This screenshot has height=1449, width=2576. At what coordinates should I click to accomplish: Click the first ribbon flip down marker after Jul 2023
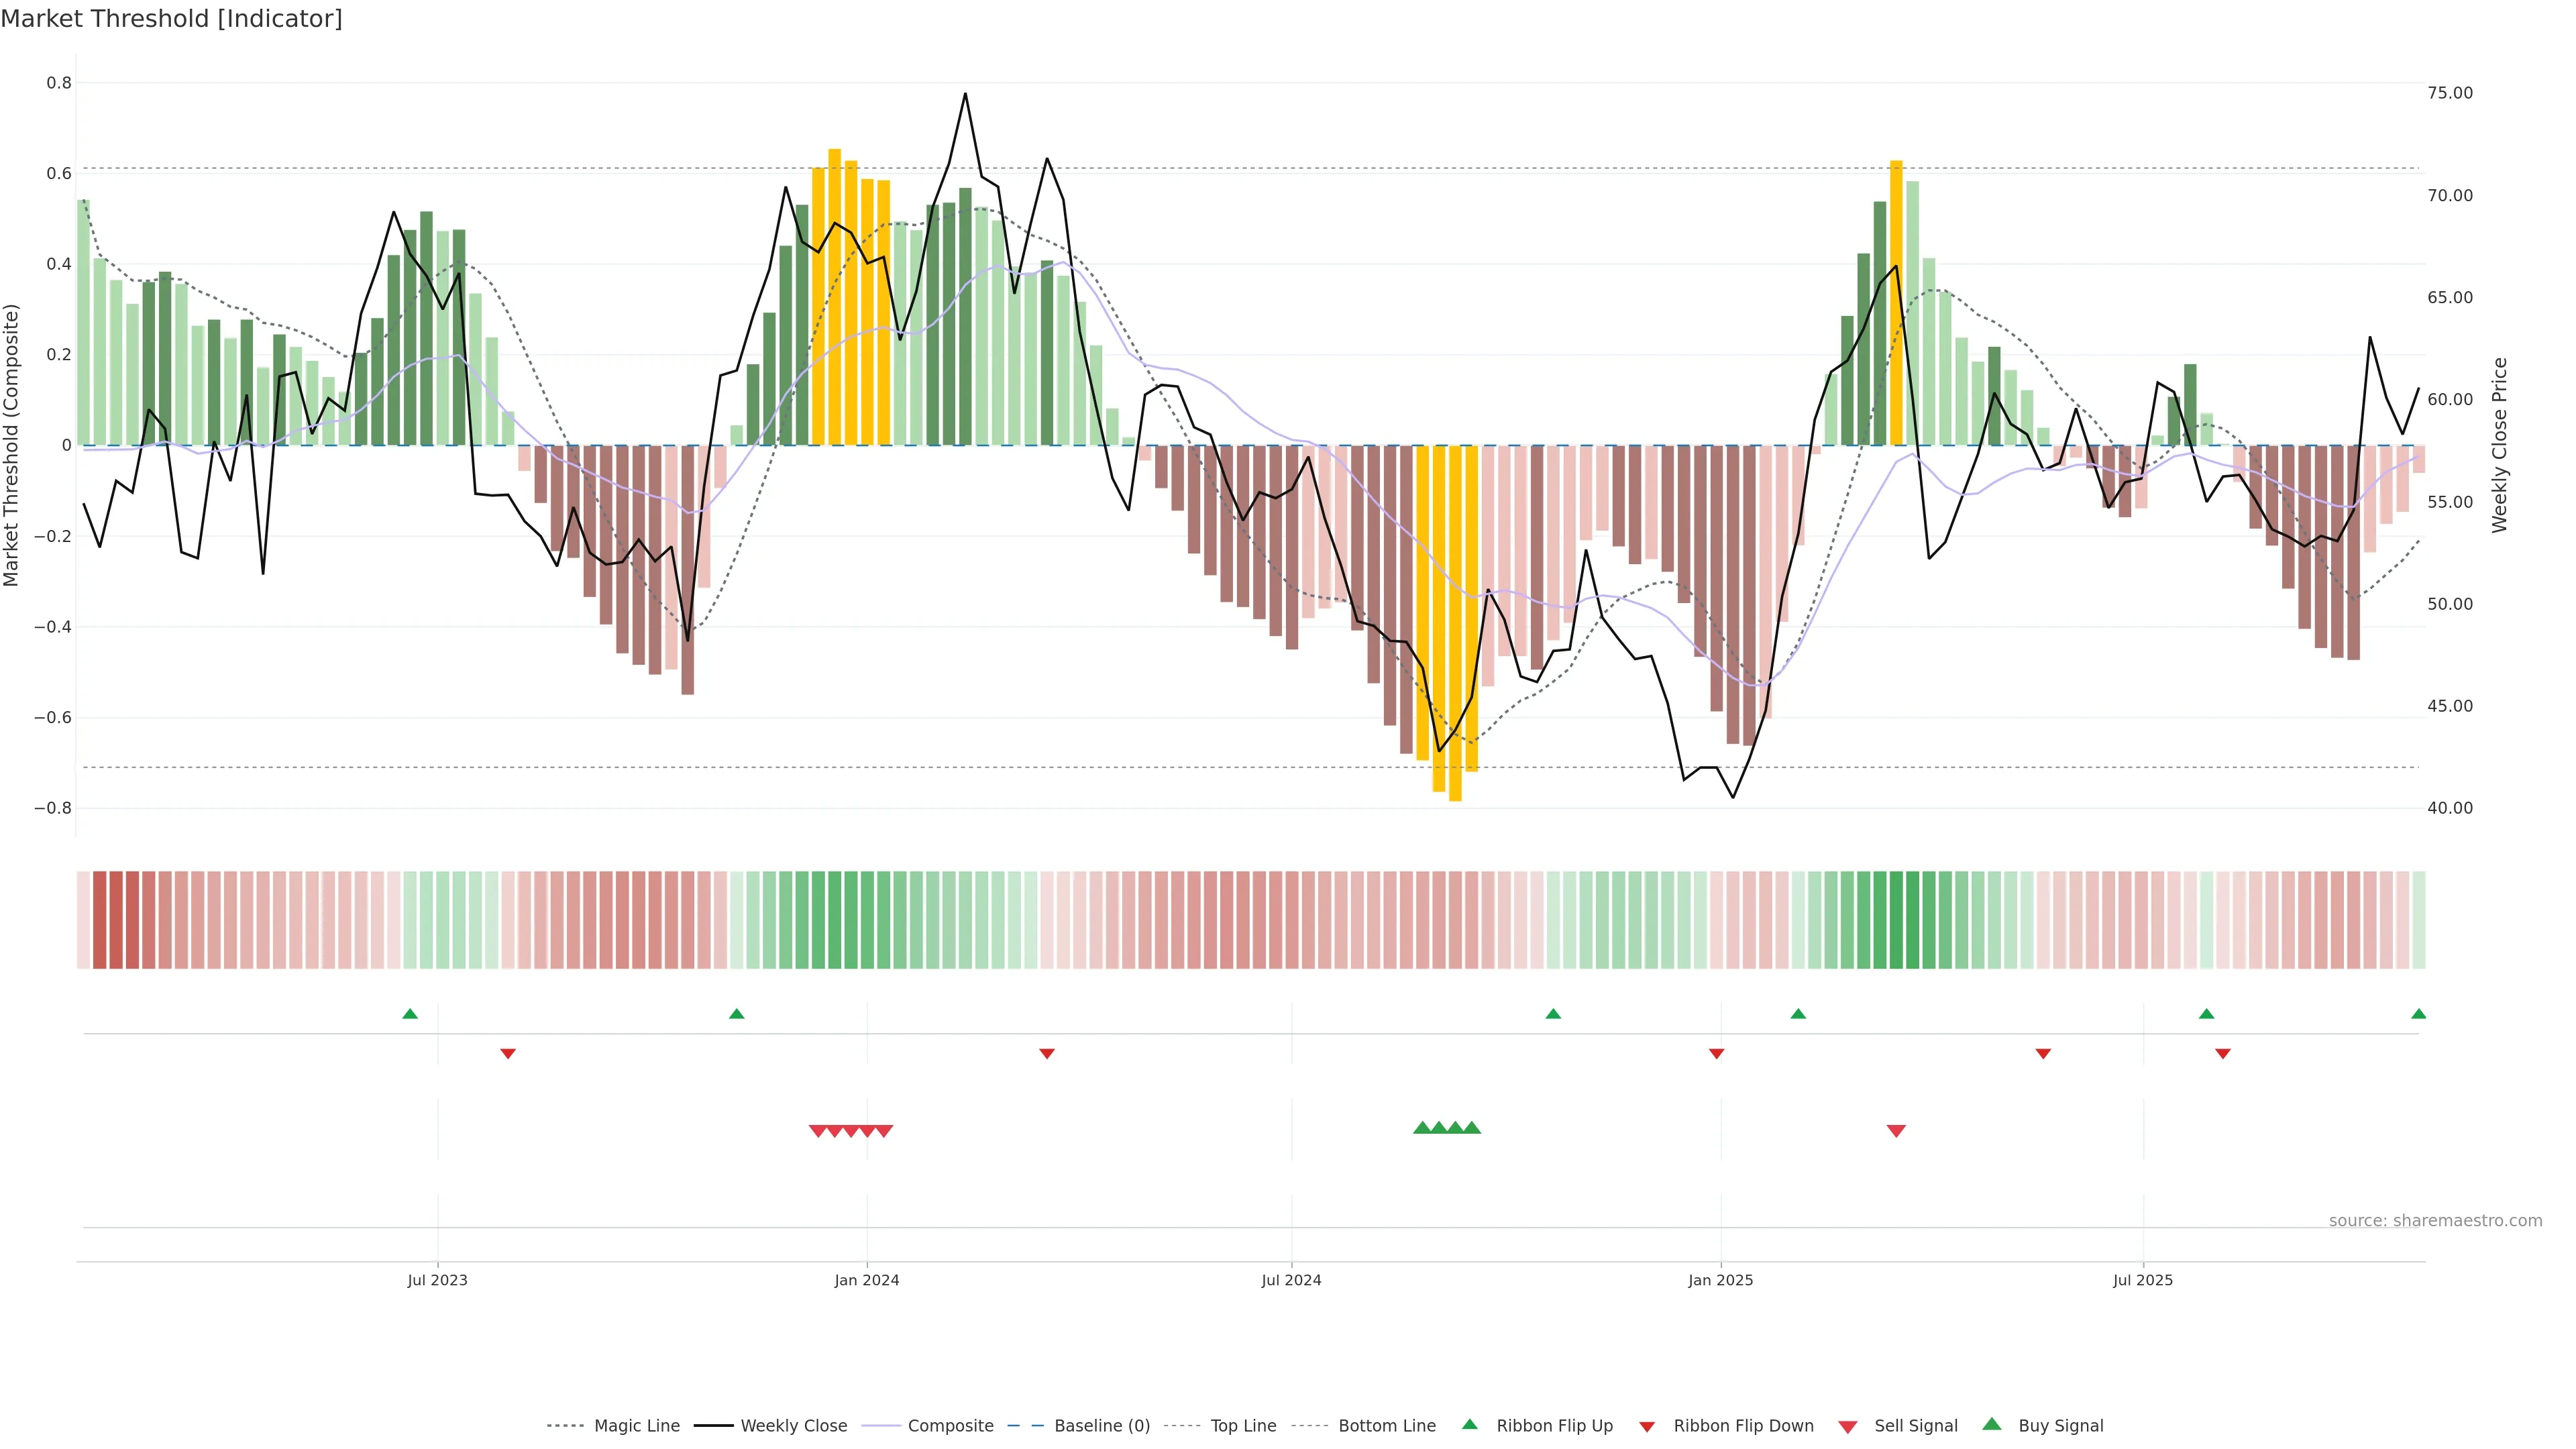pos(508,1053)
